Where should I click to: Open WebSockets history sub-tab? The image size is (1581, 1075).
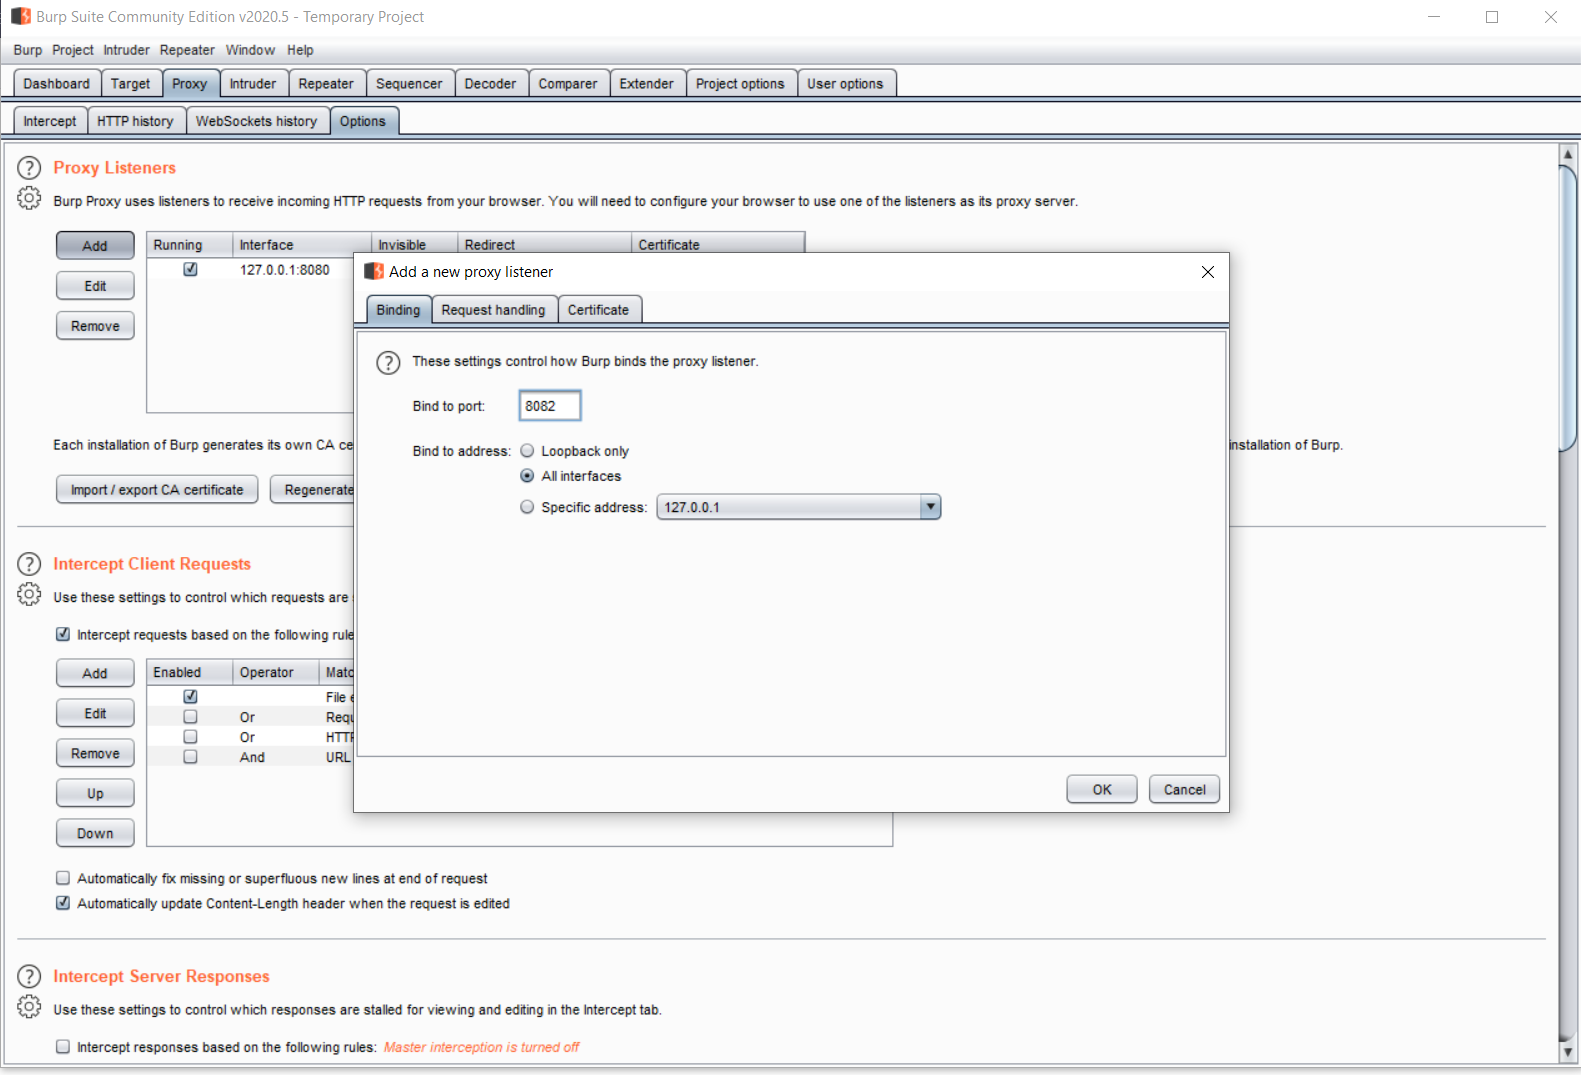click(256, 121)
